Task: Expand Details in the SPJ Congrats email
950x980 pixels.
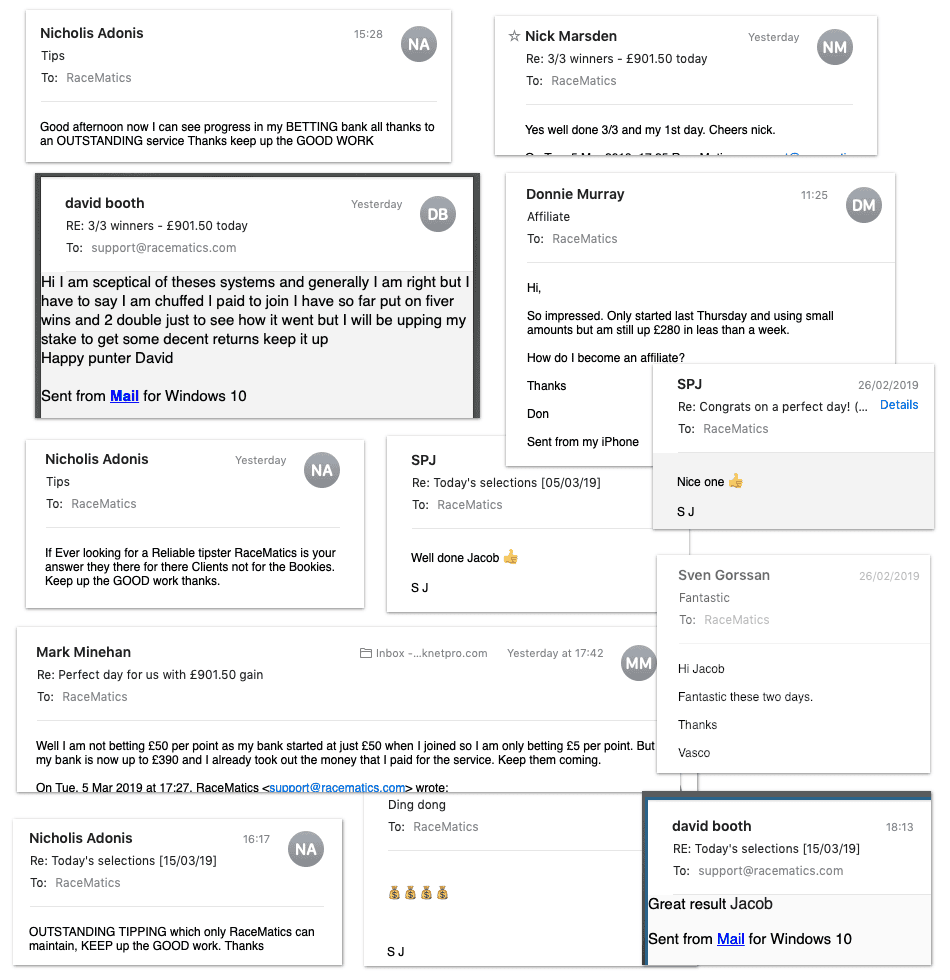Action: [899, 405]
